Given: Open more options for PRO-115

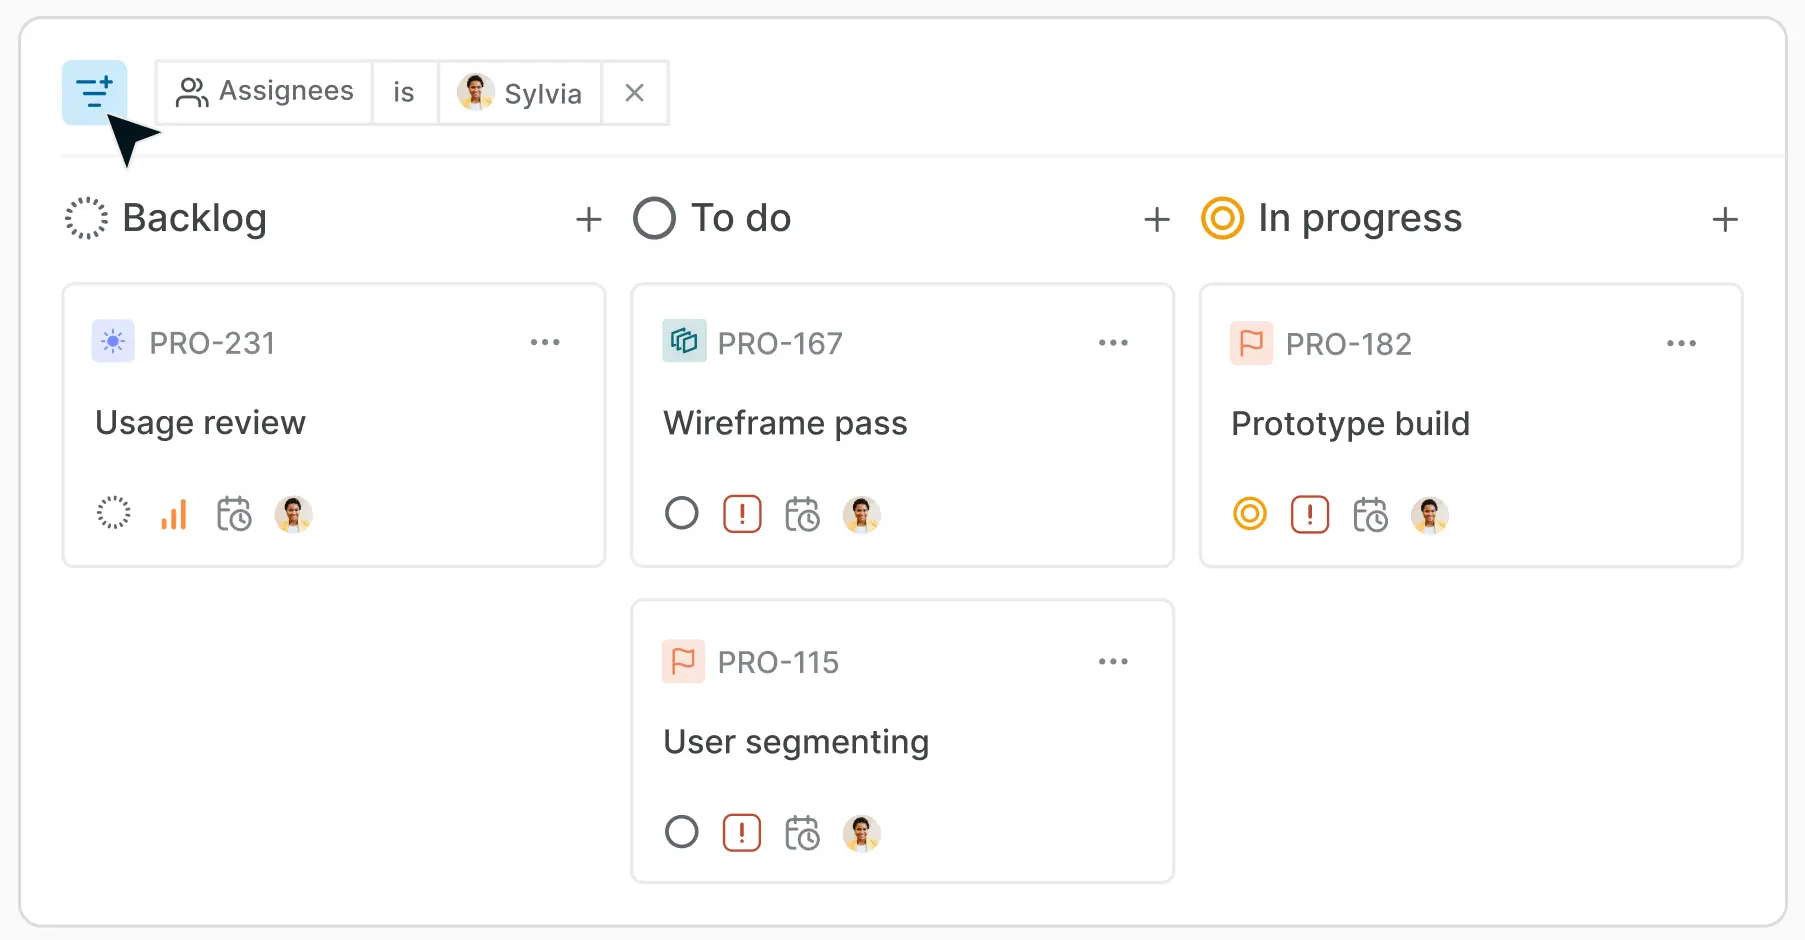Looking at the screenshot, I should pos(1113,662).
